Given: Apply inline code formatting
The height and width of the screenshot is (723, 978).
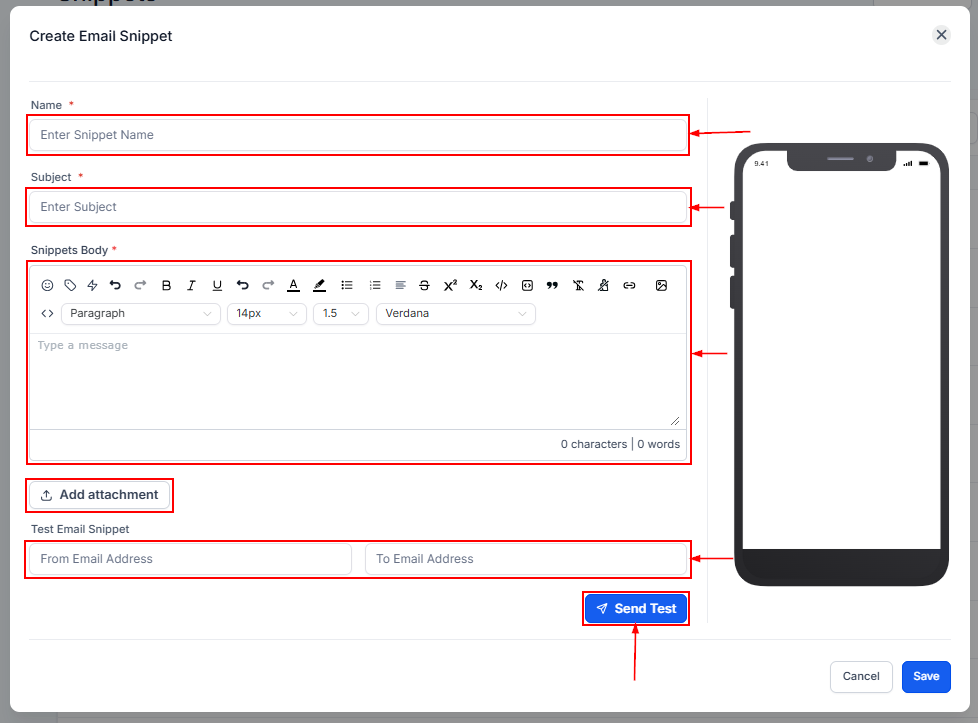Looking at the screenshot, I should [x=501, y=285].
